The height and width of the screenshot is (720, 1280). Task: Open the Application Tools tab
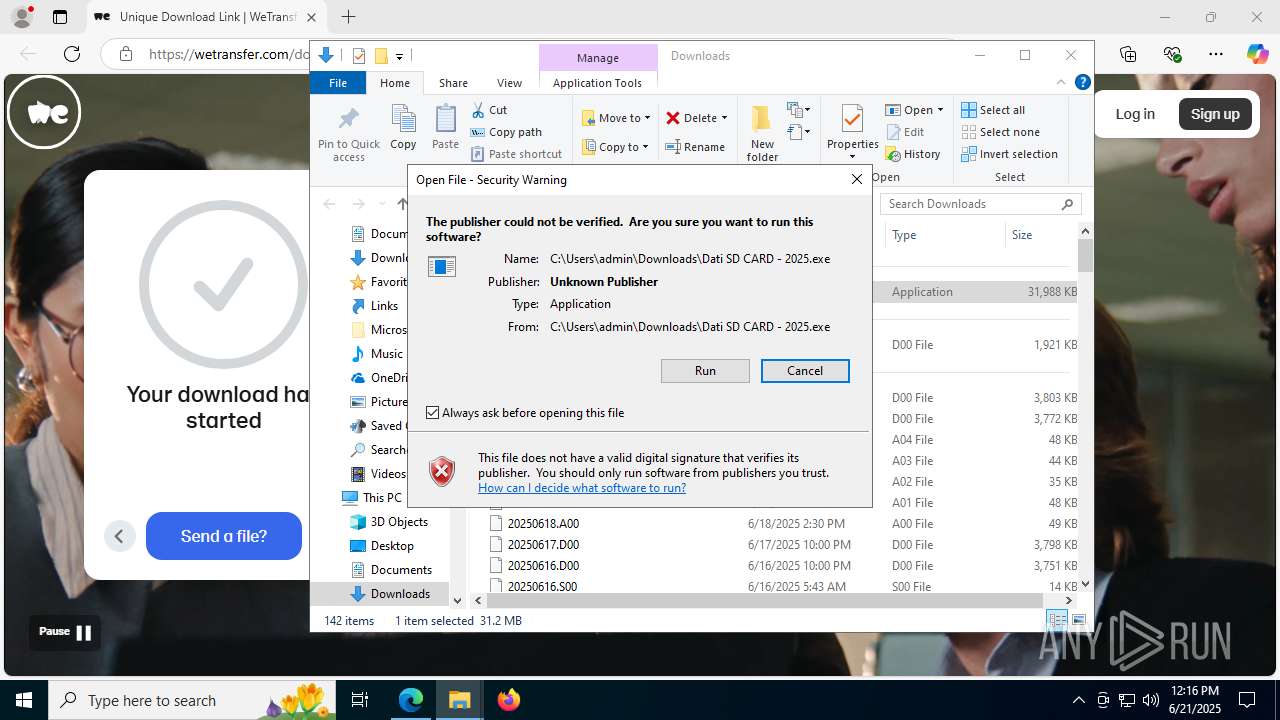(x=597, y=83)
